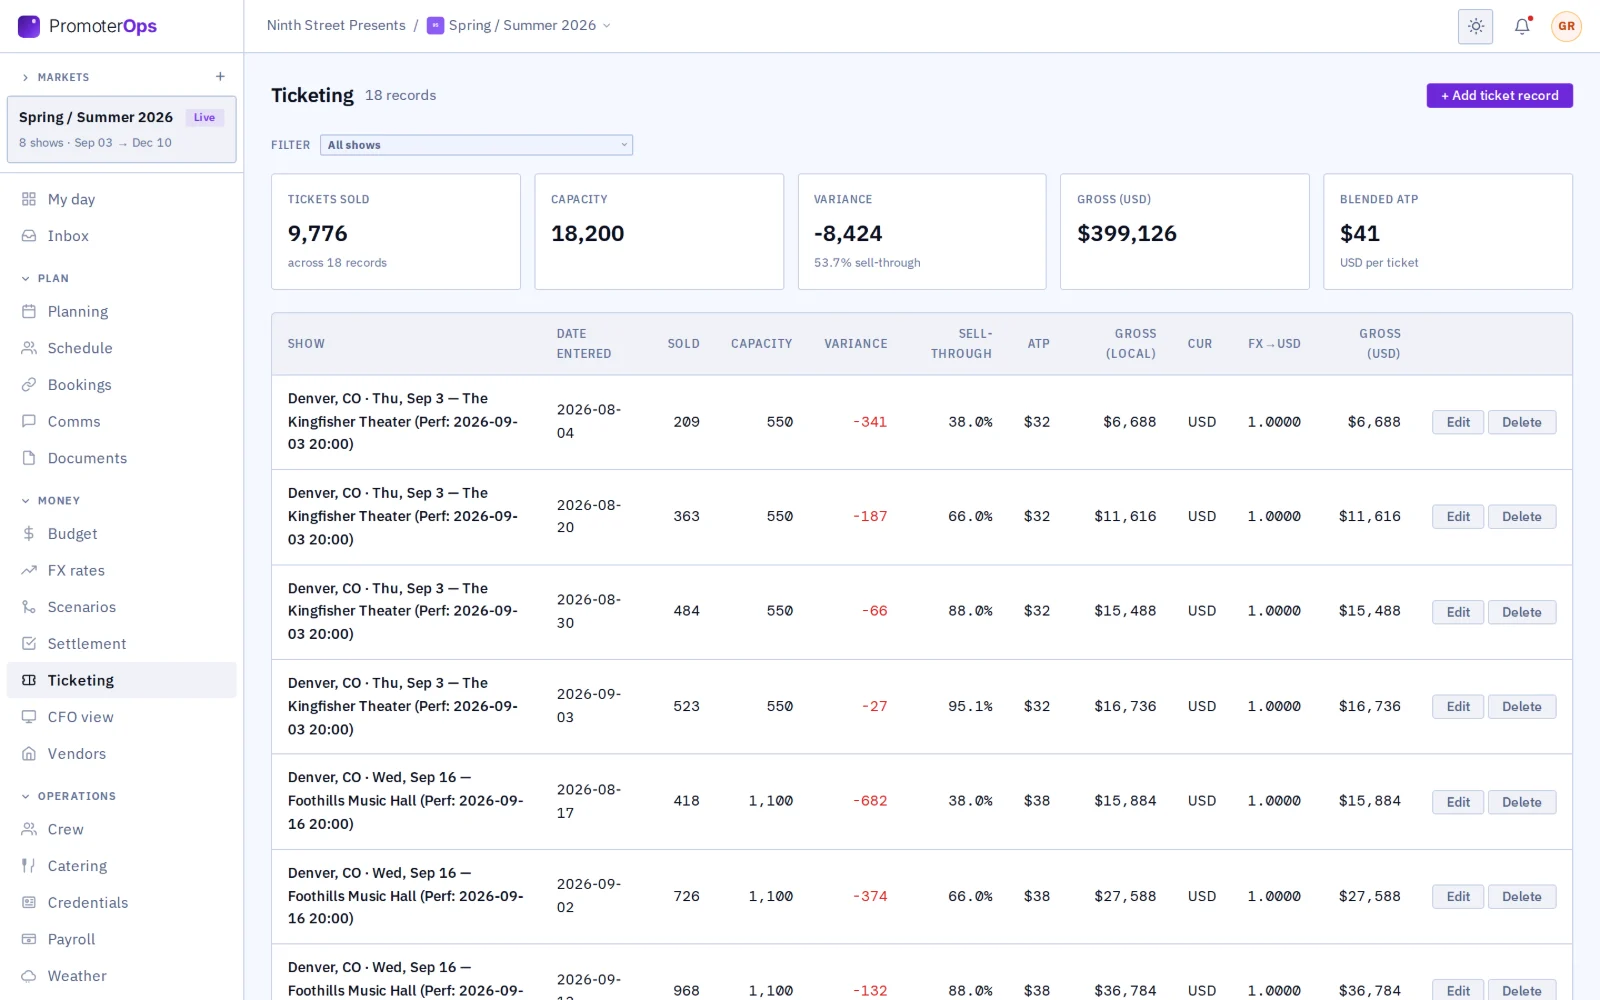This screenshot has width=1600, height=1000.
Task: Open FX rates trend icon item
Action: pyautogui.click(x=29, y=571)
